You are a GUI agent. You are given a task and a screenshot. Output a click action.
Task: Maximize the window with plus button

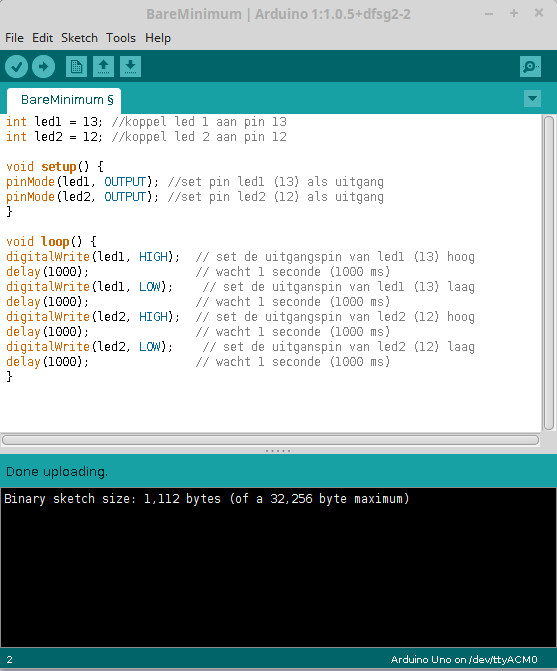pyautogui.click(x=514, y=14)
